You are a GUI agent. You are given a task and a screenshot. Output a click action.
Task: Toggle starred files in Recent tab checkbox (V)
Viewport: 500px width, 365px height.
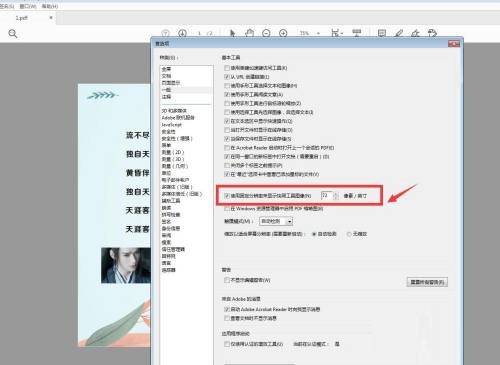(227, 174)
